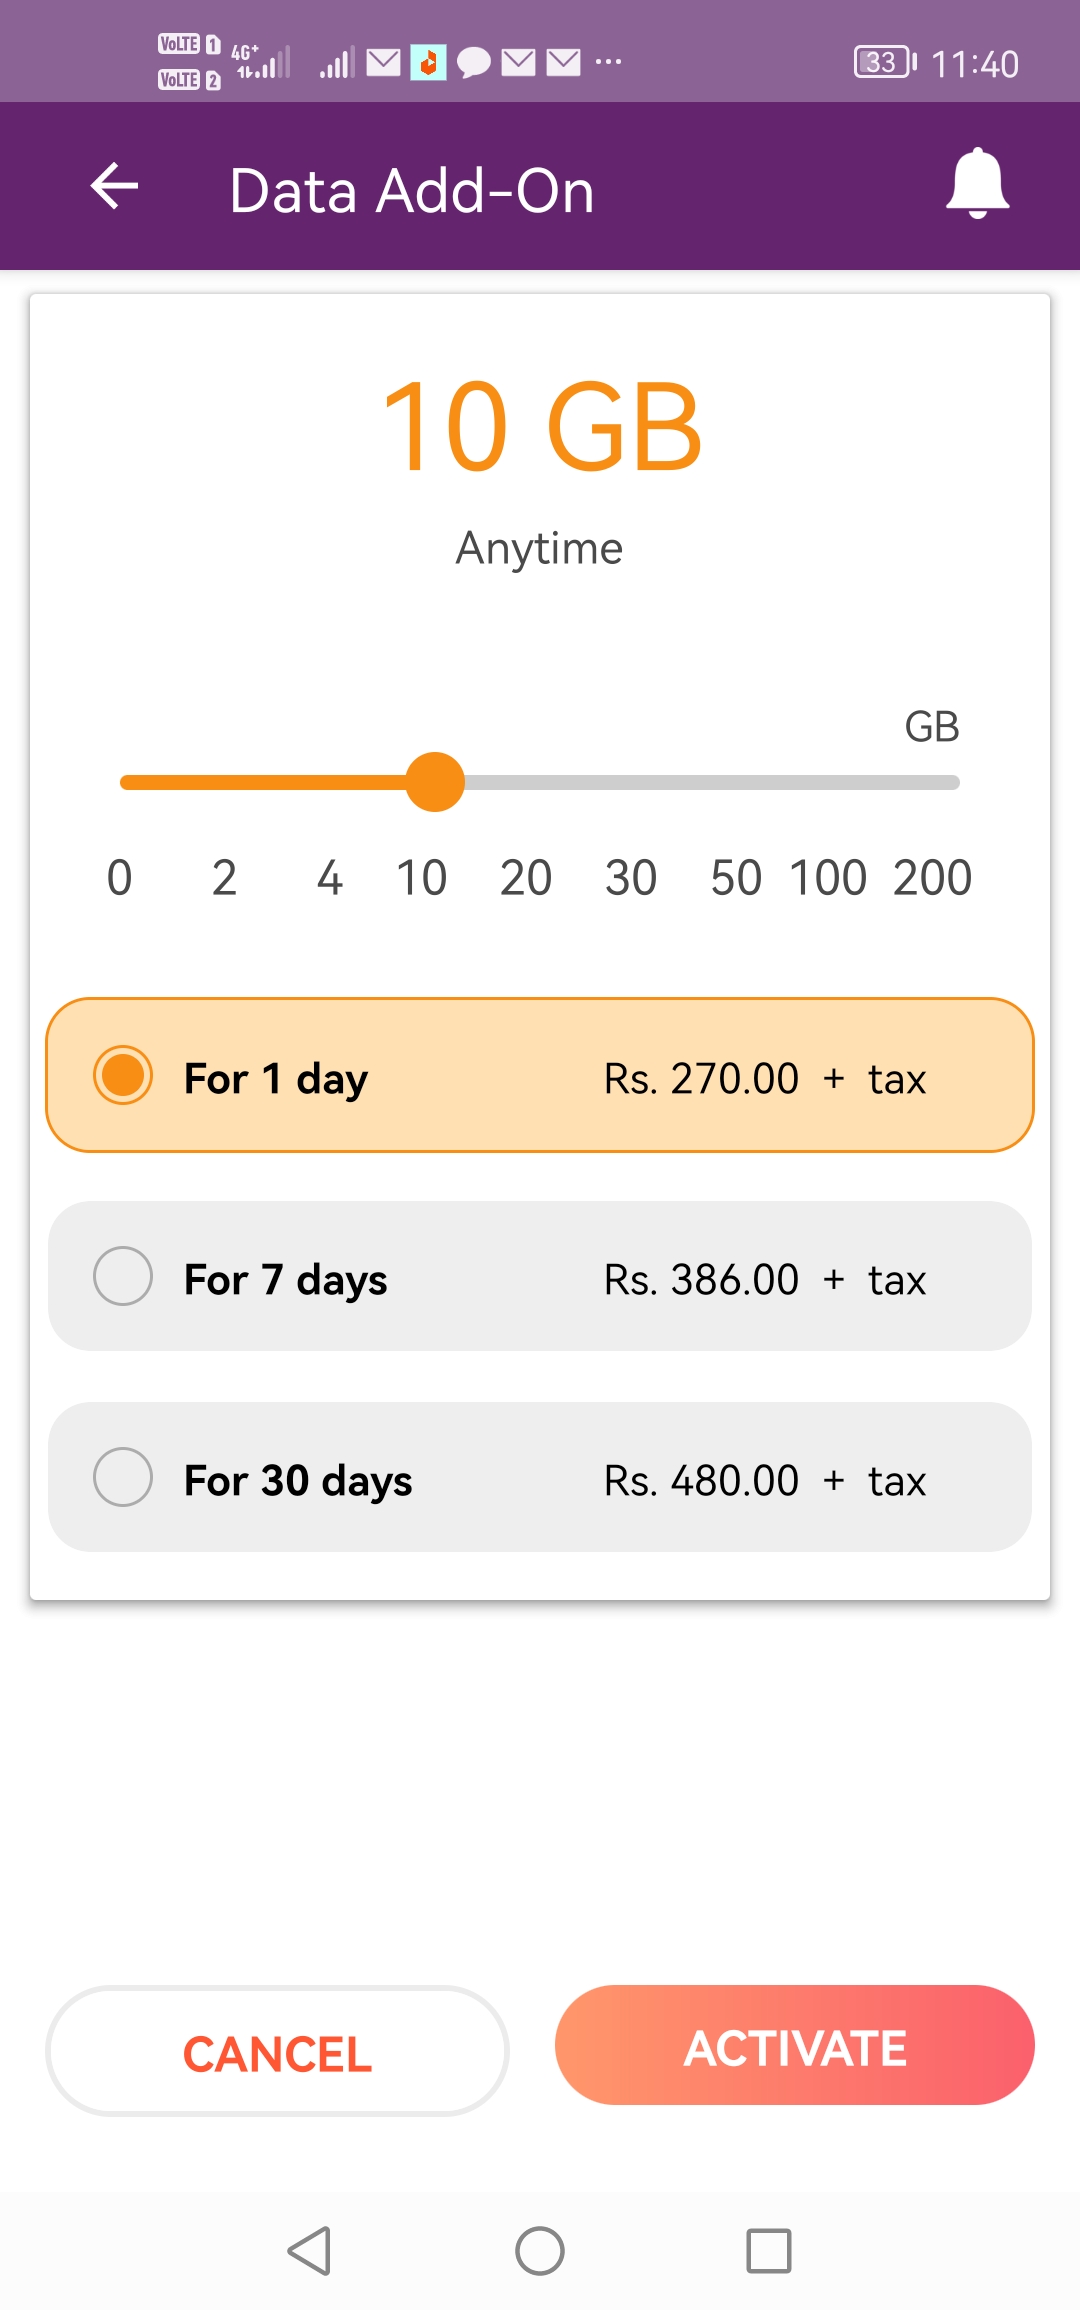Open notifications bell icon
Viewport: 1080px width, 2310px height.
(x=977, y=184)
